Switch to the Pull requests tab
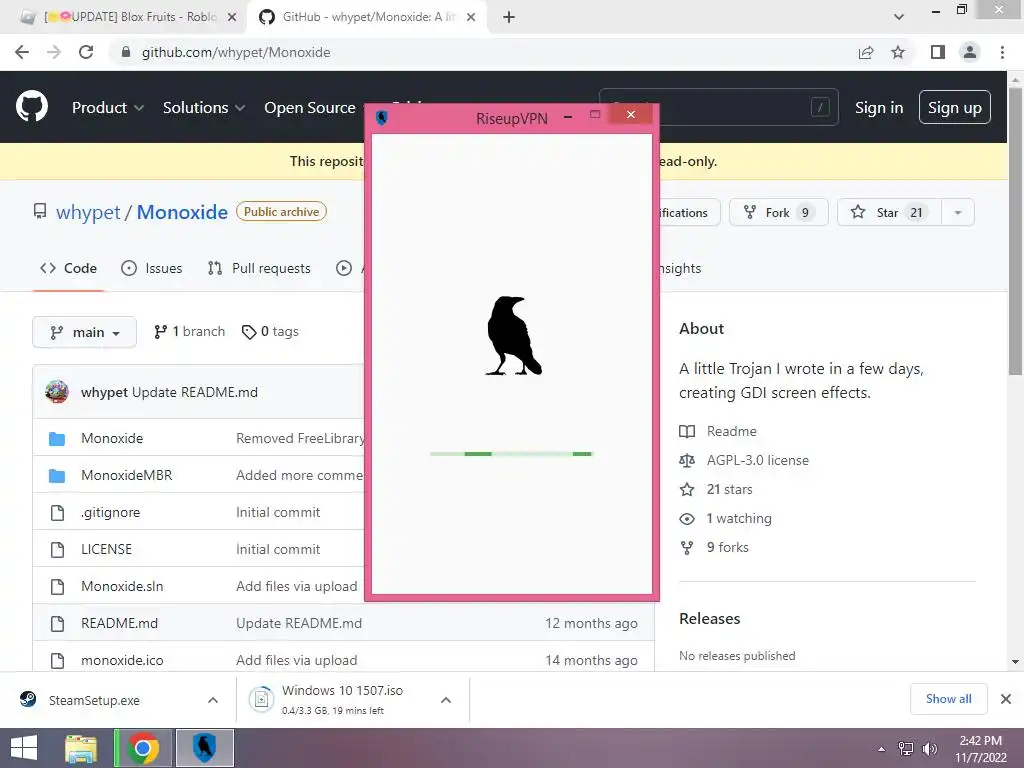Viewport: 1024px width, 768px height. pos(259,268)
